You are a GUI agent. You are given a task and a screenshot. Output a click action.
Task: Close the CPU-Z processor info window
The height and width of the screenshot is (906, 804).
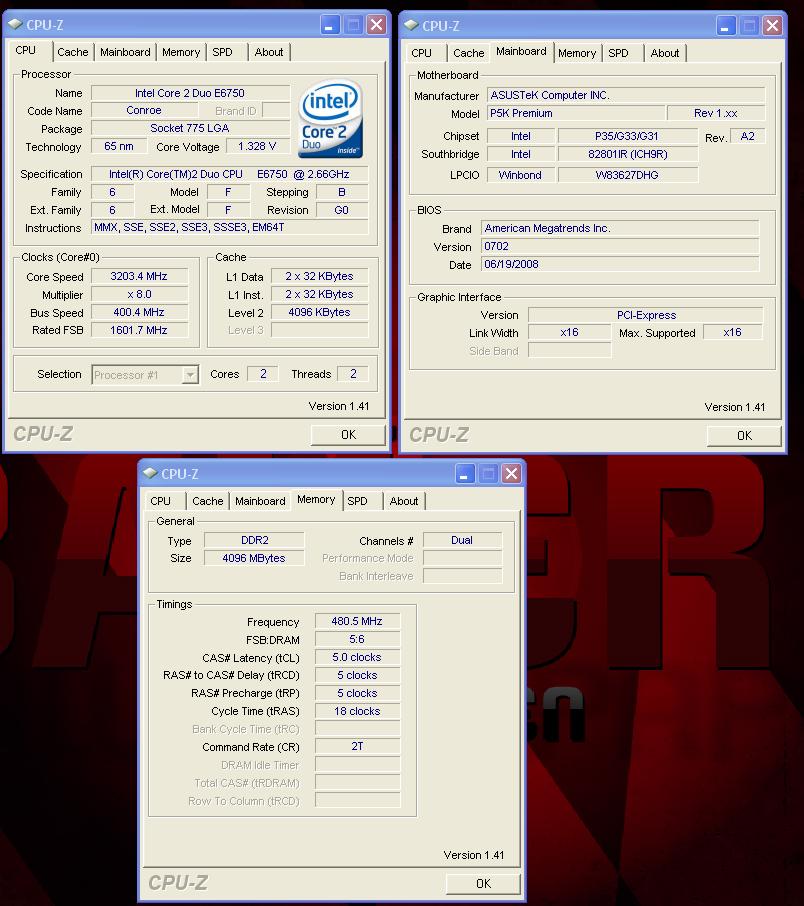pos(376,25)
